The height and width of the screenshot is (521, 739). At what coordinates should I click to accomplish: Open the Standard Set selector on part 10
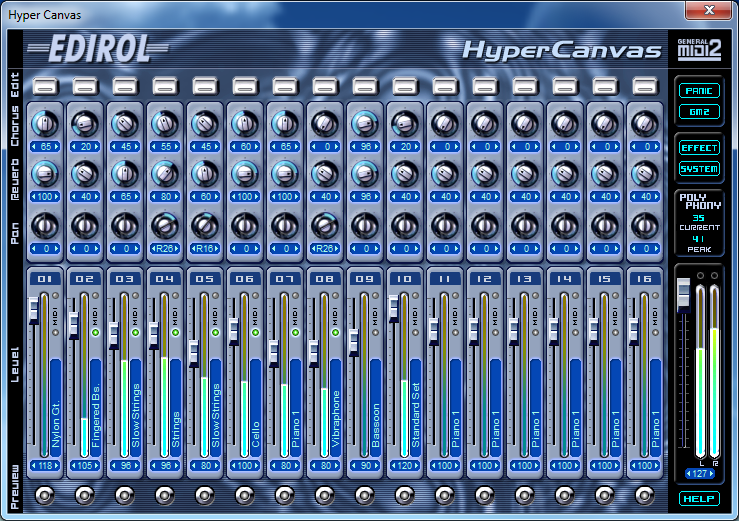416,408
